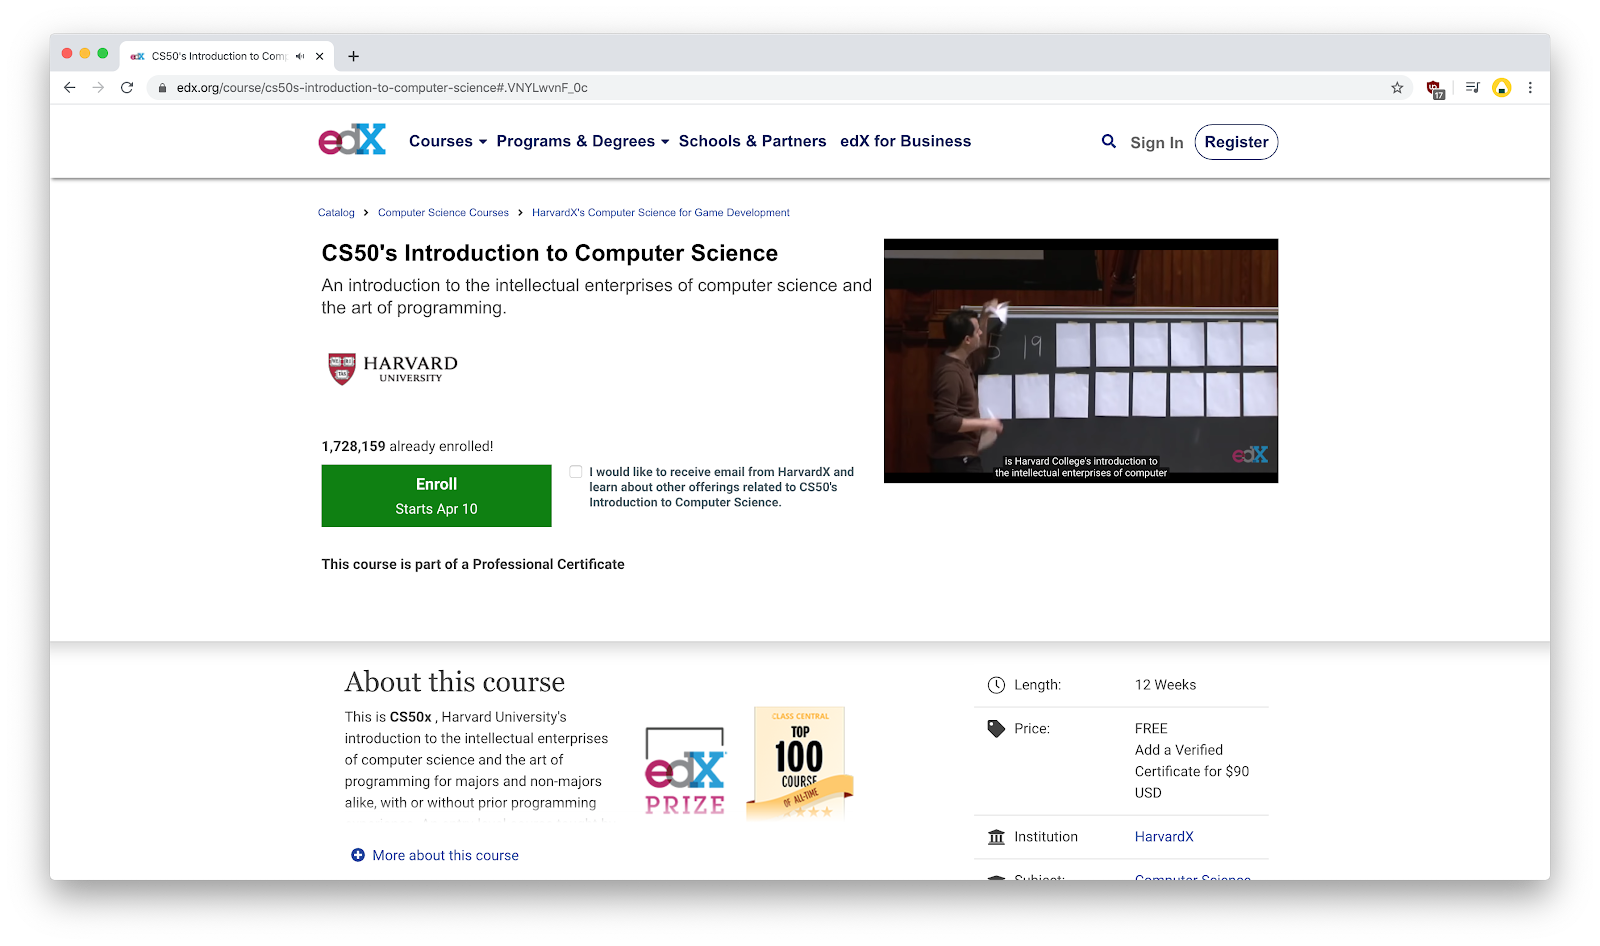Click the Harvard University logo
1600x946 pixels.
(x=393, y=368)
